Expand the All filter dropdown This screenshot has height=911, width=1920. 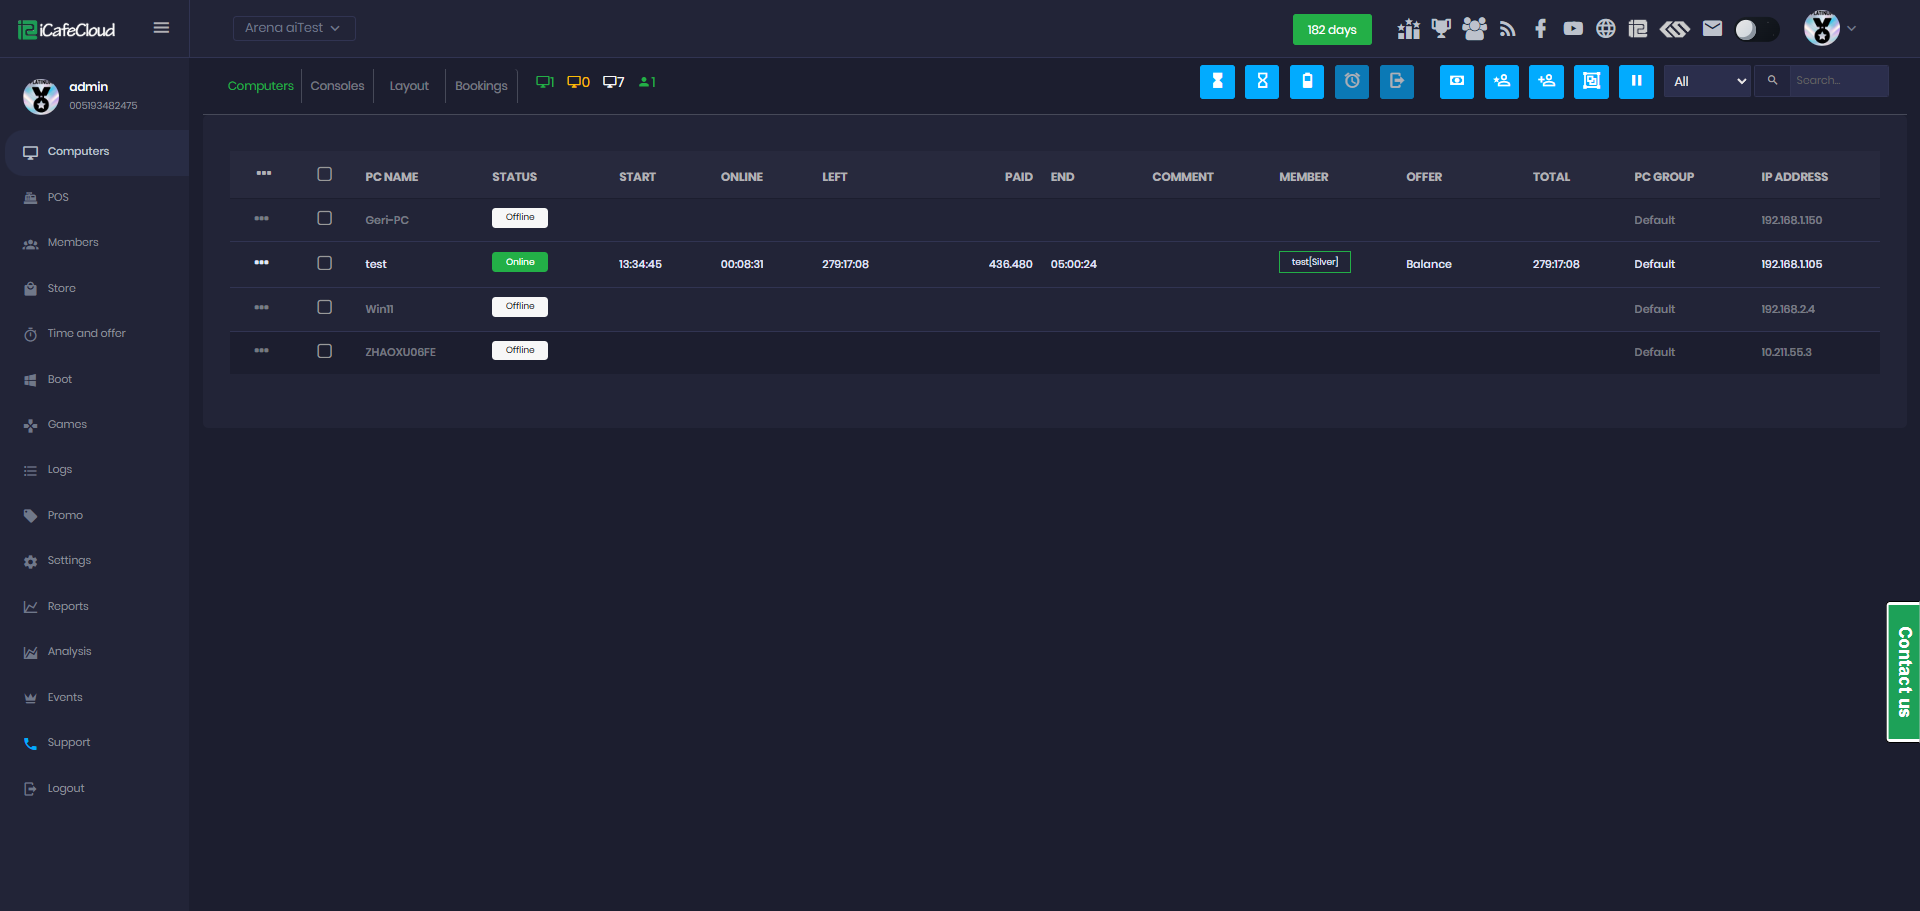click(x=1707, y=82)
